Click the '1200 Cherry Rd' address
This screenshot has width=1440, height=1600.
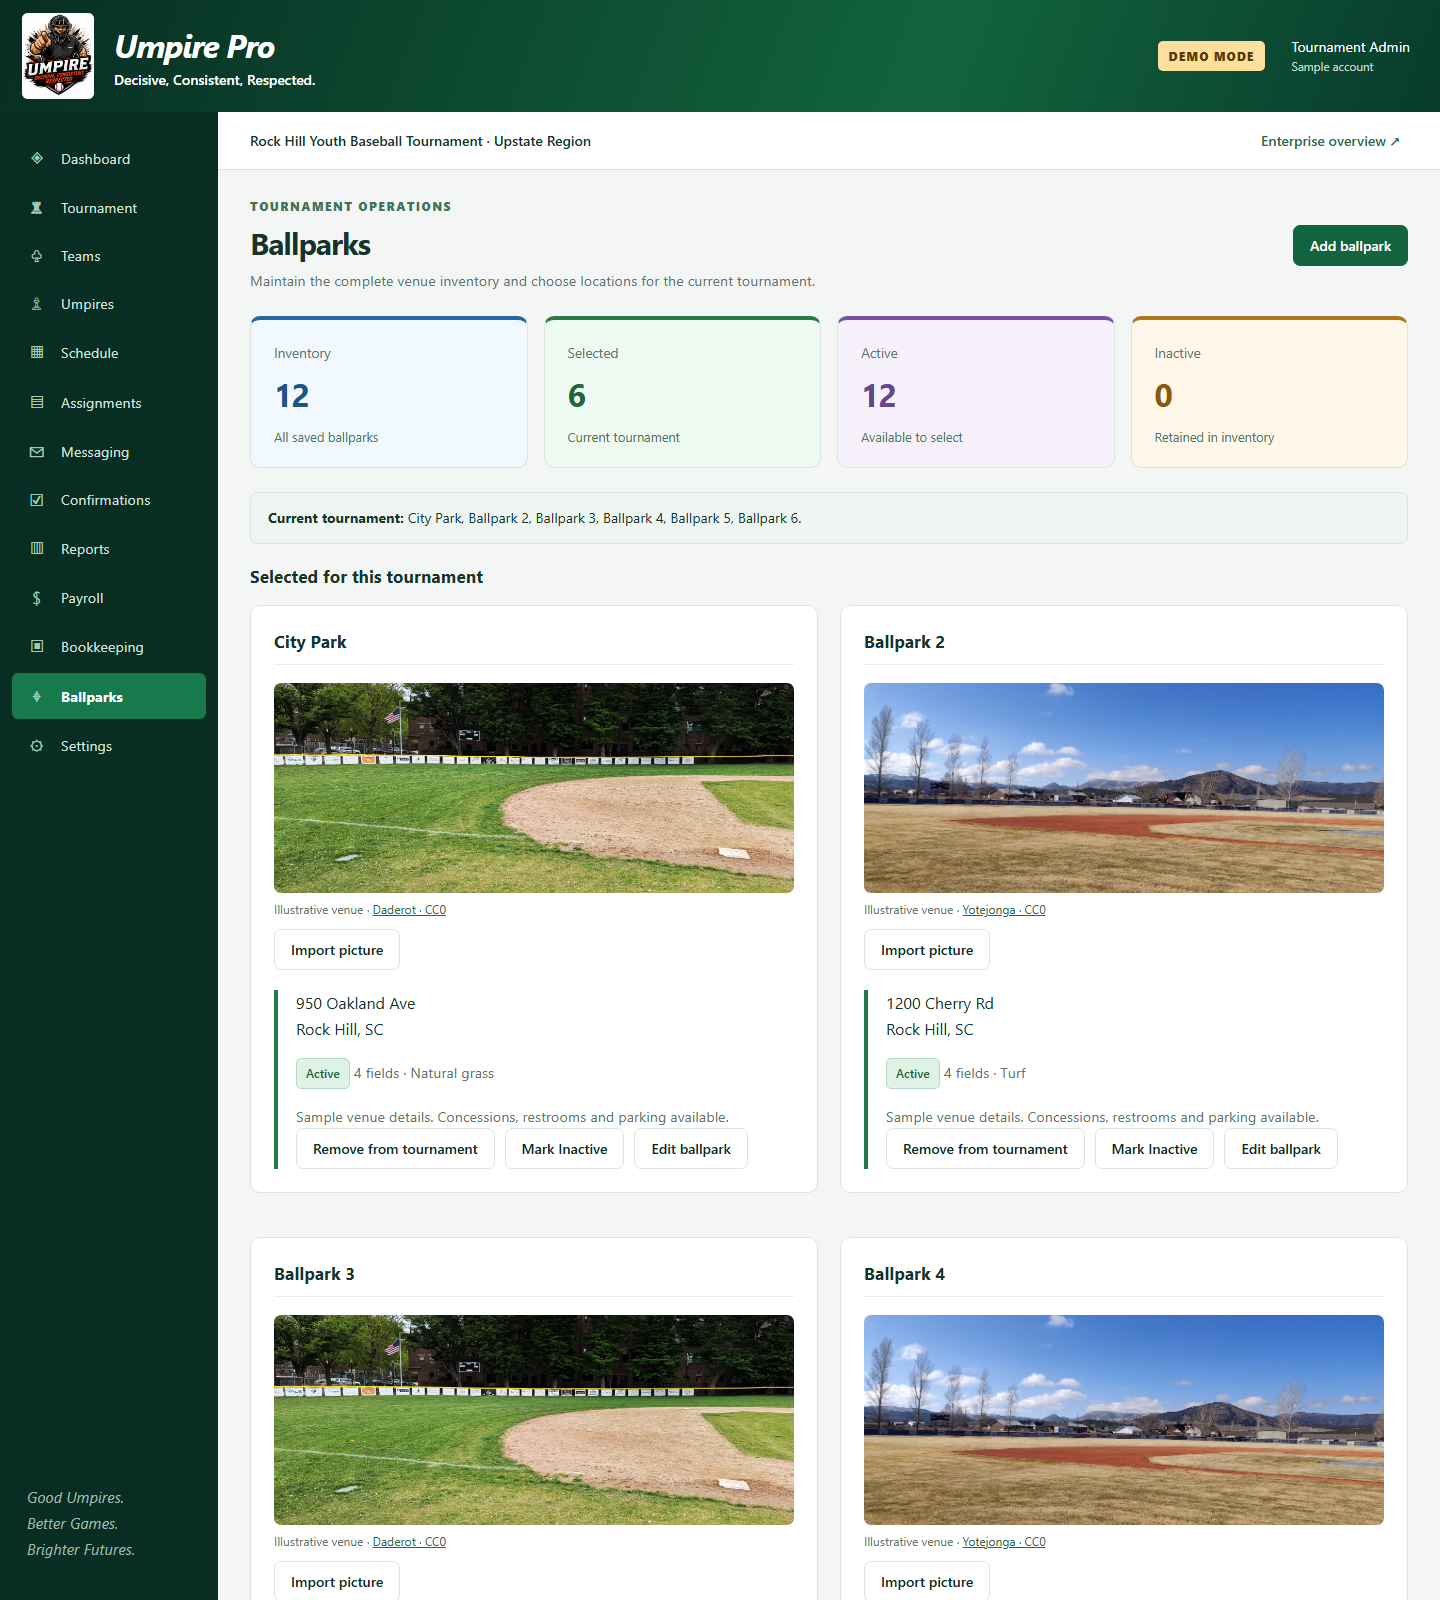[940, 1003]
